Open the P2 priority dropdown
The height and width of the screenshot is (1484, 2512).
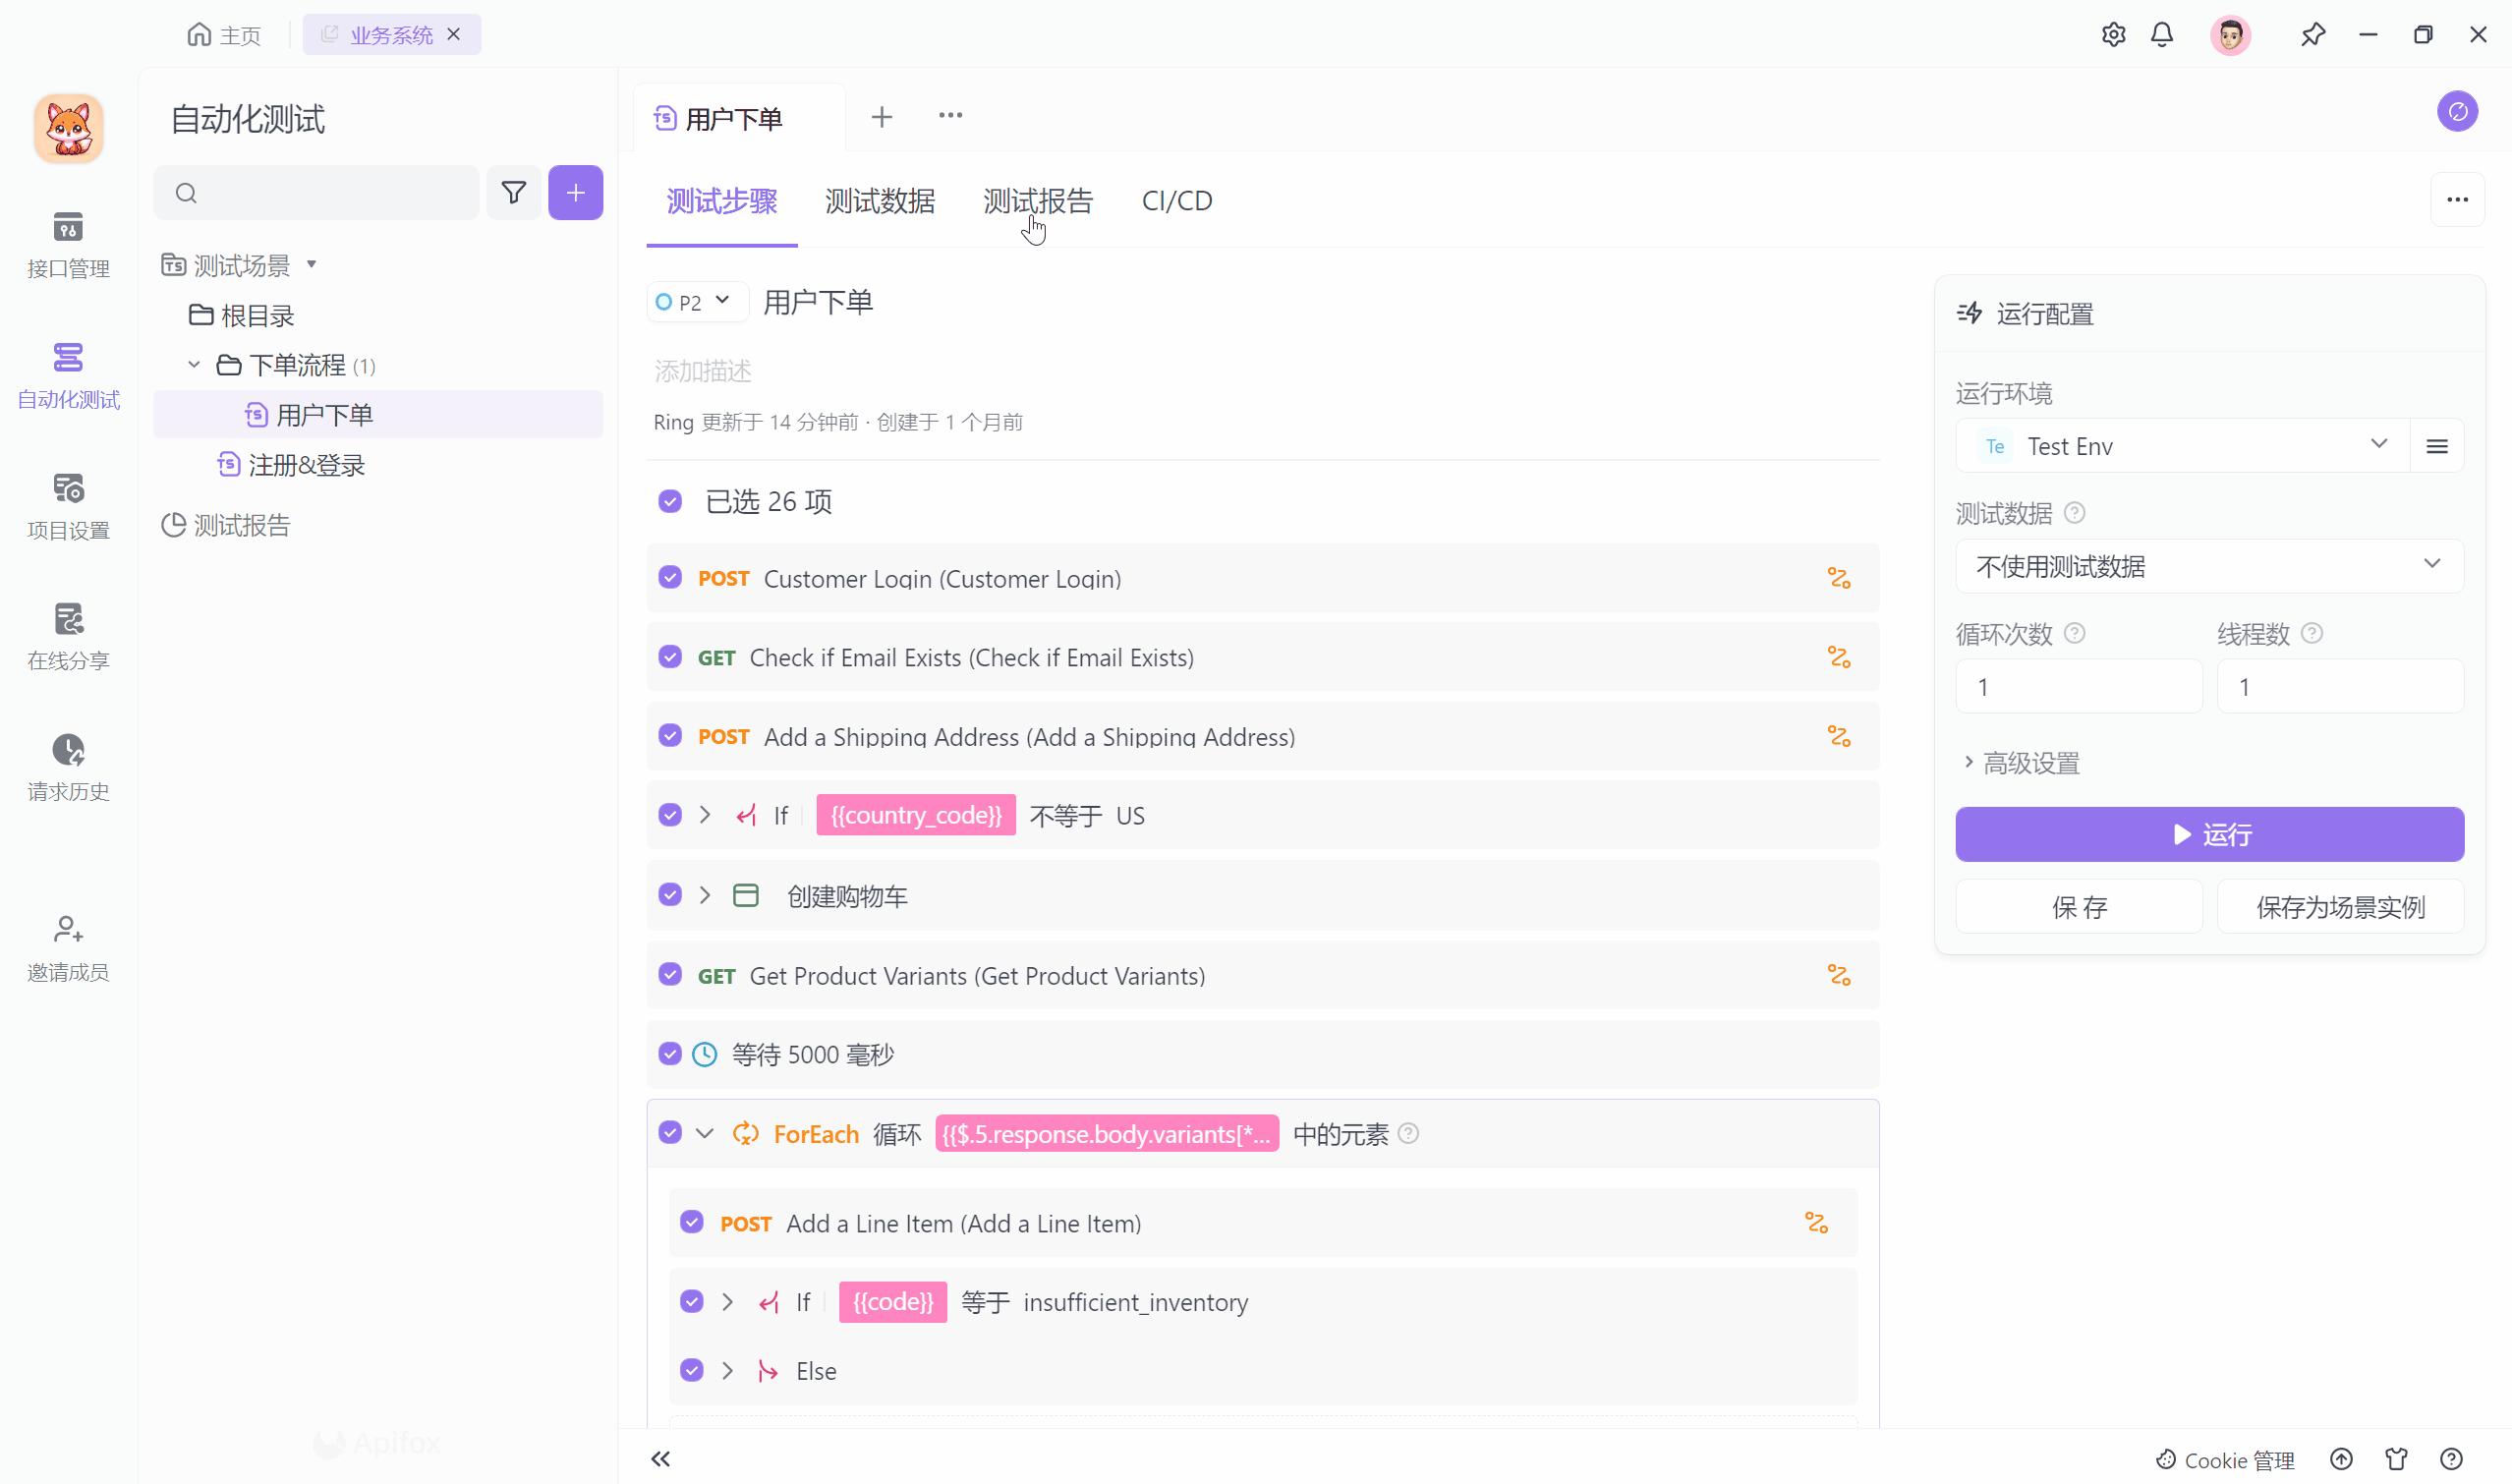tap(696, 301)
